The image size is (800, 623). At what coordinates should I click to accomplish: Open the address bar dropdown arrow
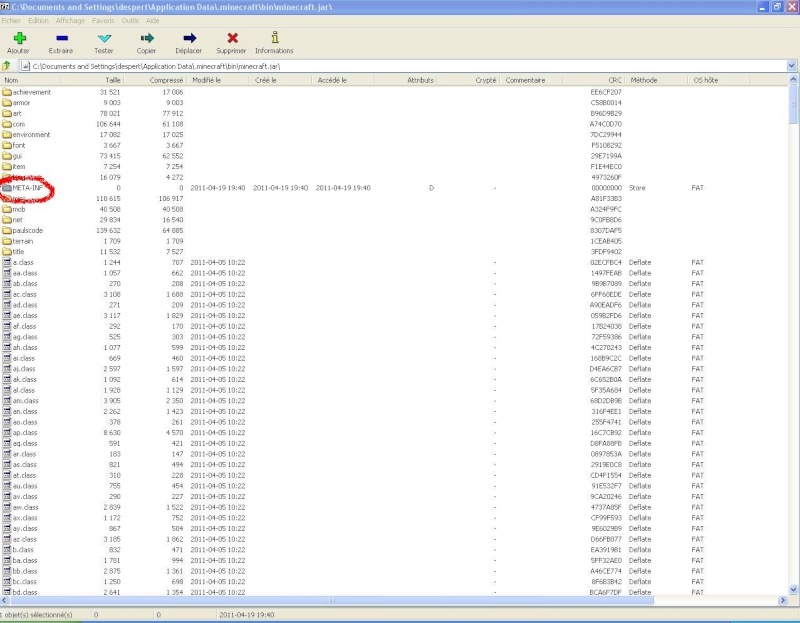pyautogui.click(x=791, y=66)
